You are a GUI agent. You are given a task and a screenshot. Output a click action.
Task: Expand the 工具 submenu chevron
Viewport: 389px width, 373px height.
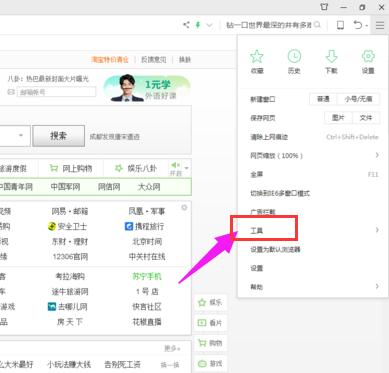click(377, 230)
